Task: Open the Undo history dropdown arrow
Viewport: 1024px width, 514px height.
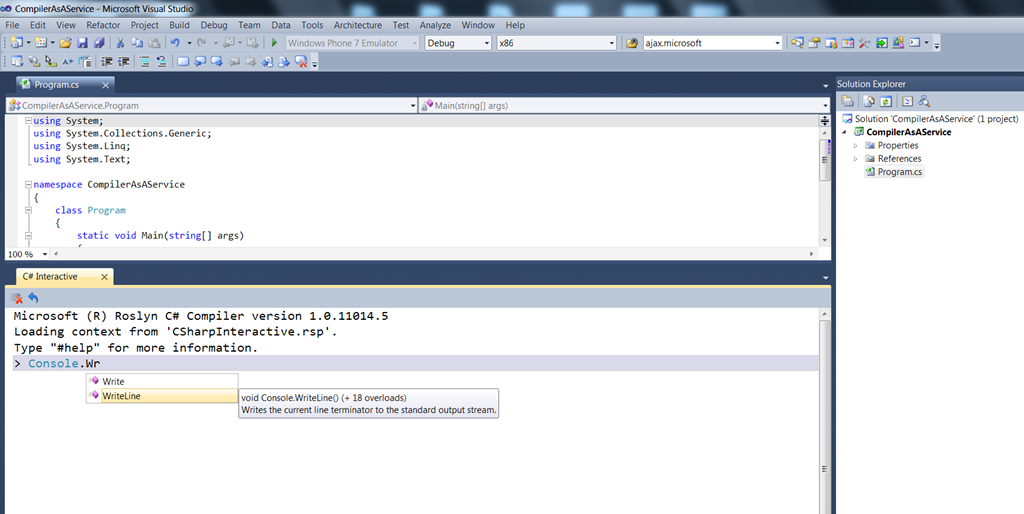Action: [189, 43]
